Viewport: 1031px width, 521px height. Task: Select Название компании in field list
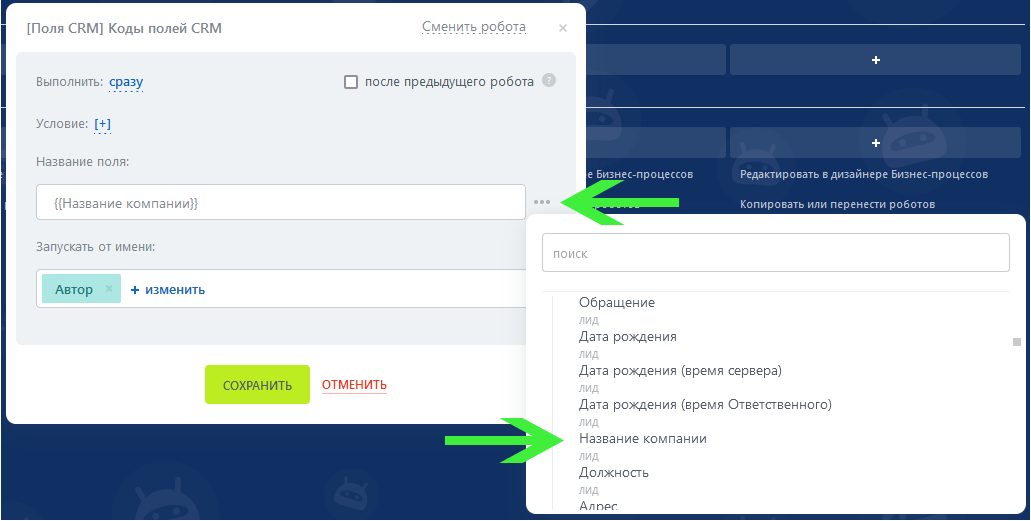tap(642, 439)
